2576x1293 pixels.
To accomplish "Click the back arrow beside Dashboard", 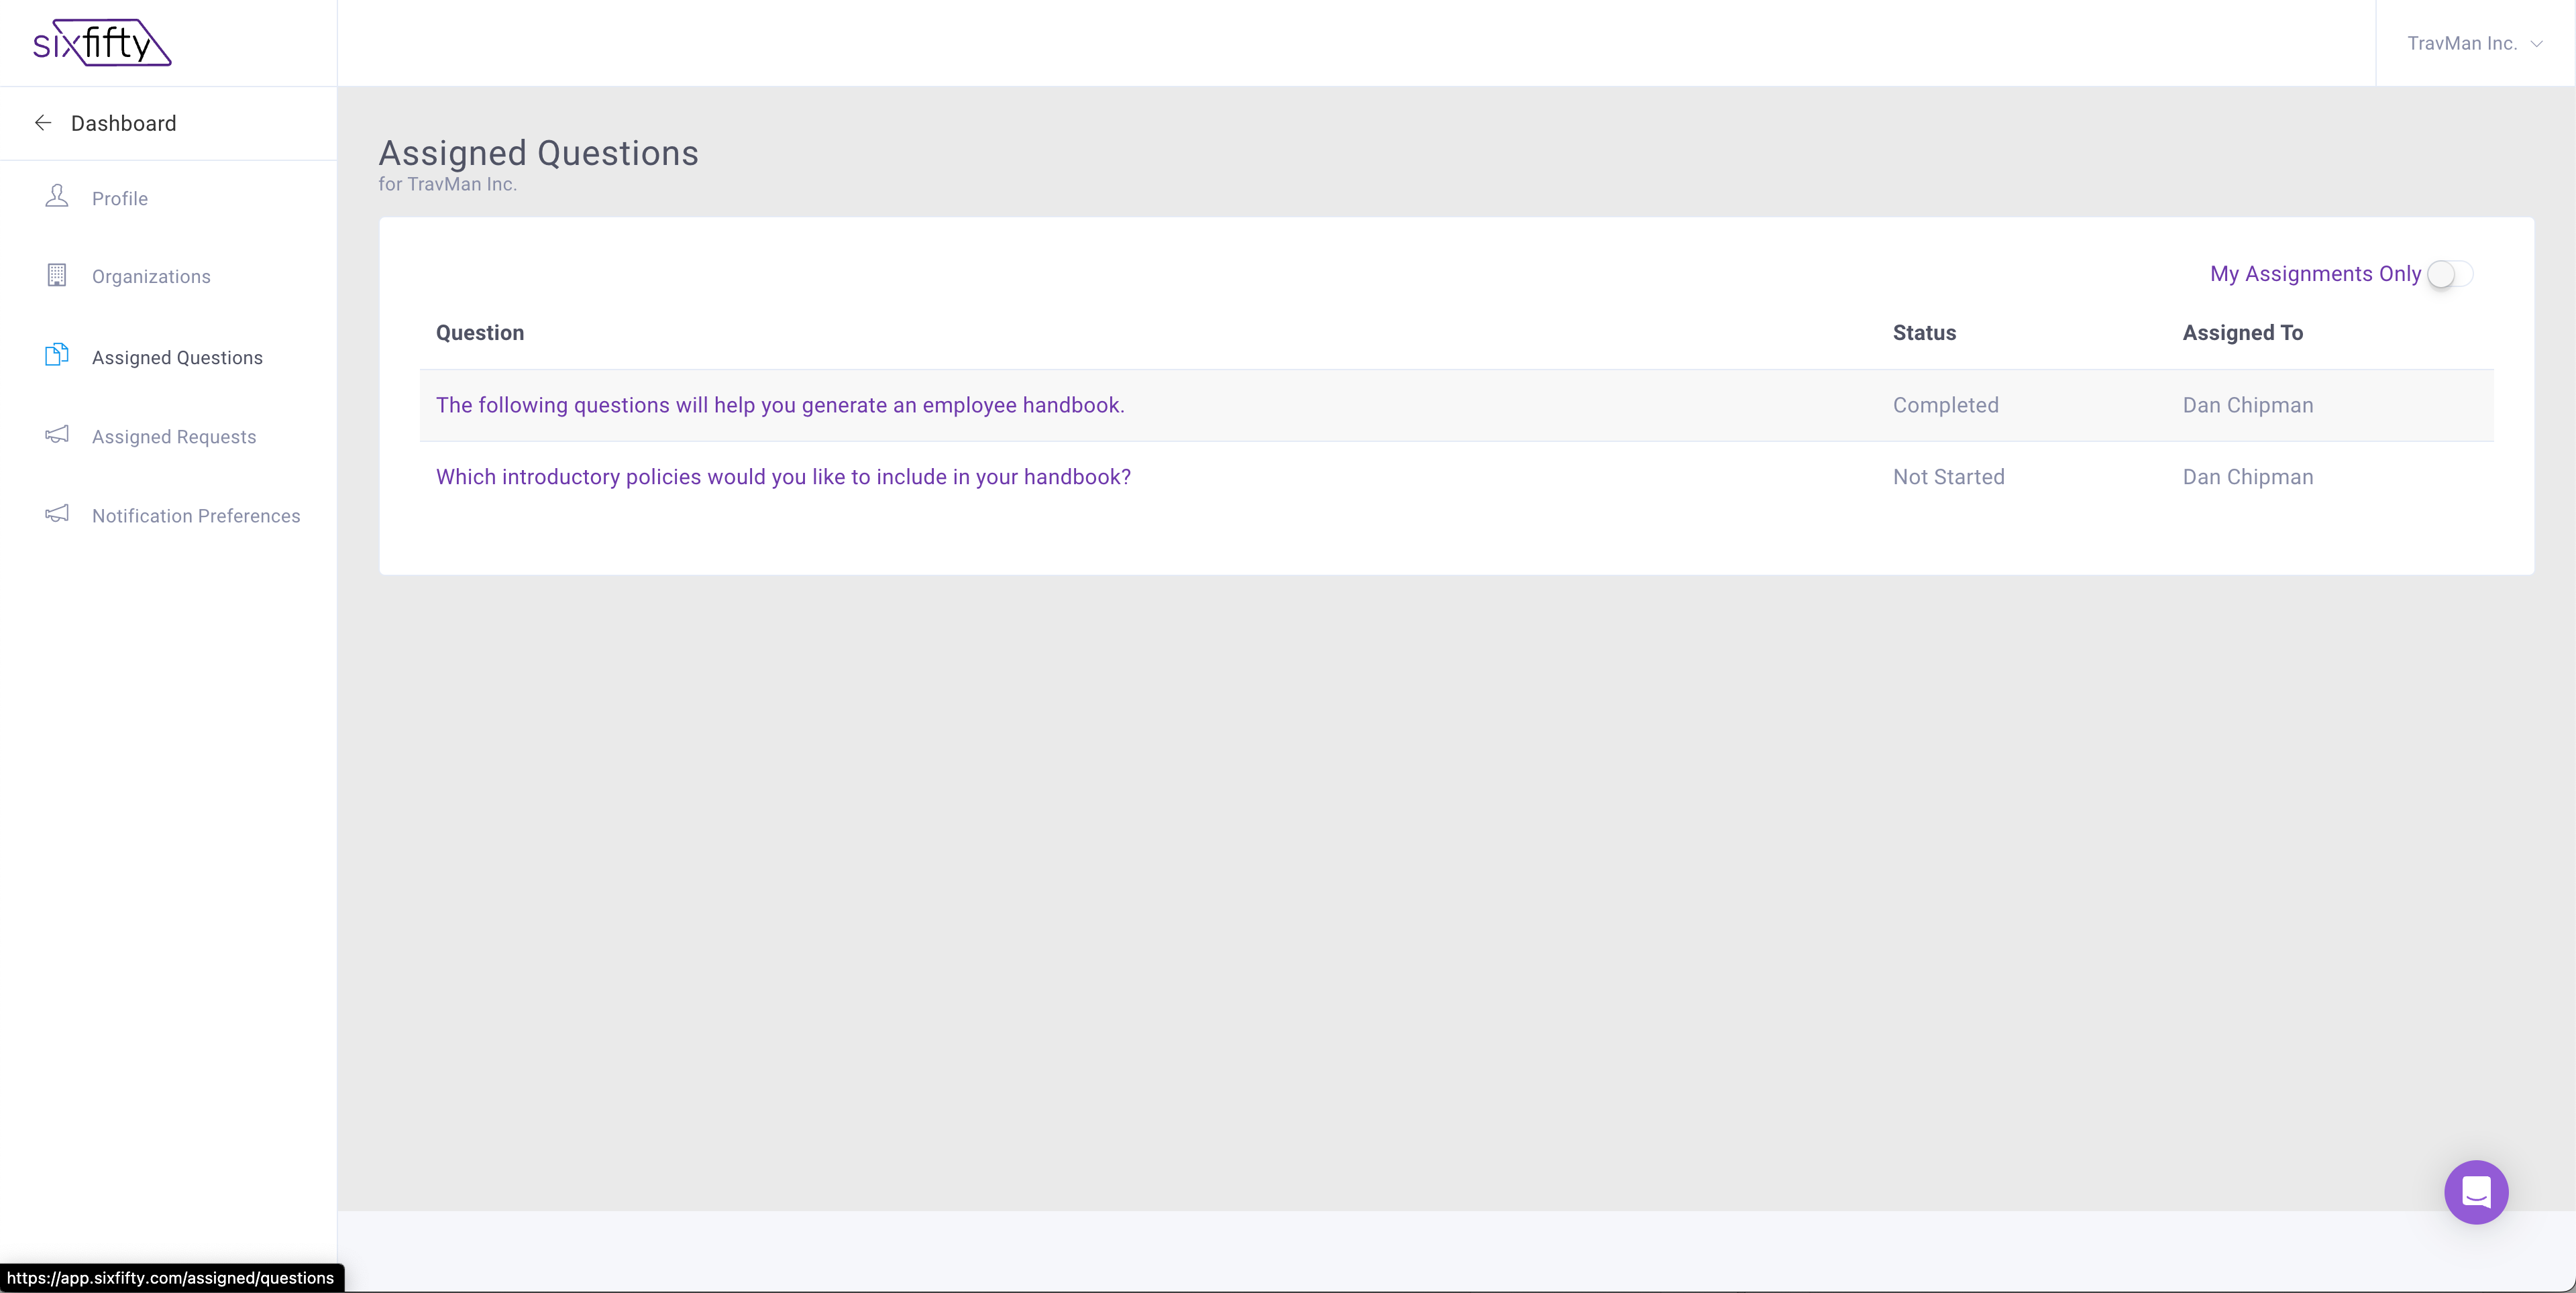I will pyautogui.click(x=43, y=123).
